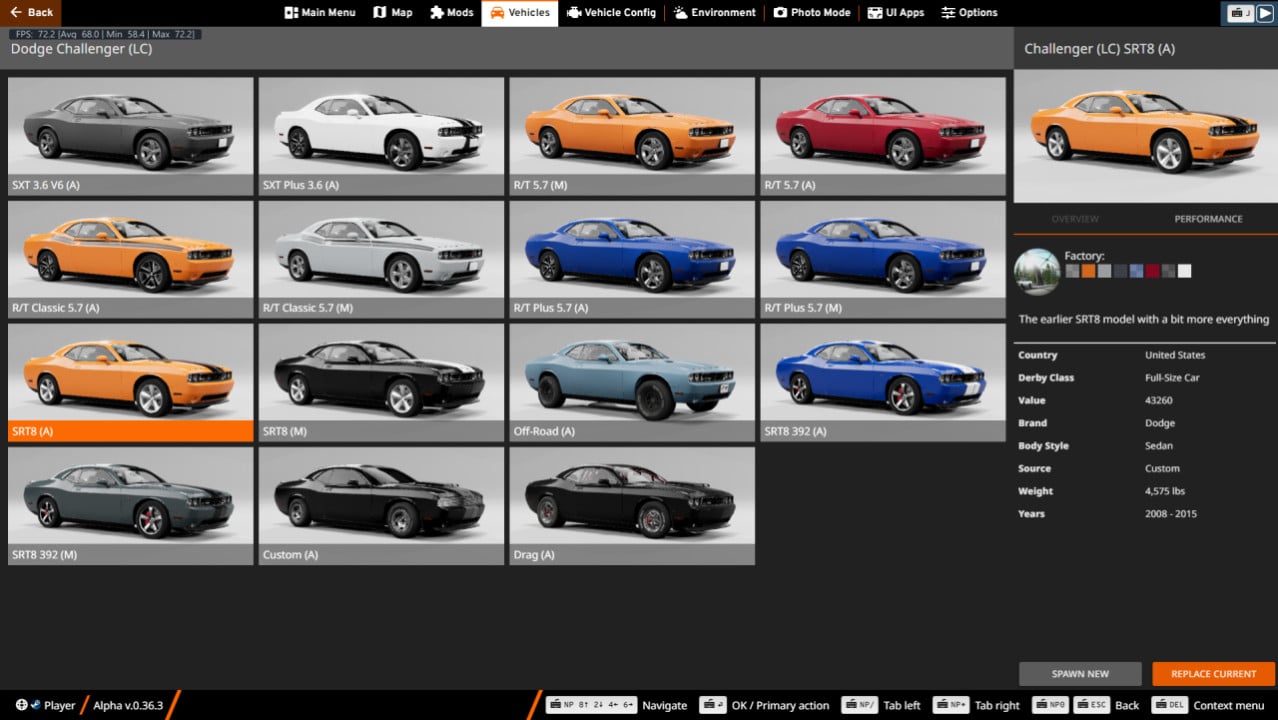Select the highlighted SRT8 (A) card
The image size is (1278, 720).
[130, 382]
